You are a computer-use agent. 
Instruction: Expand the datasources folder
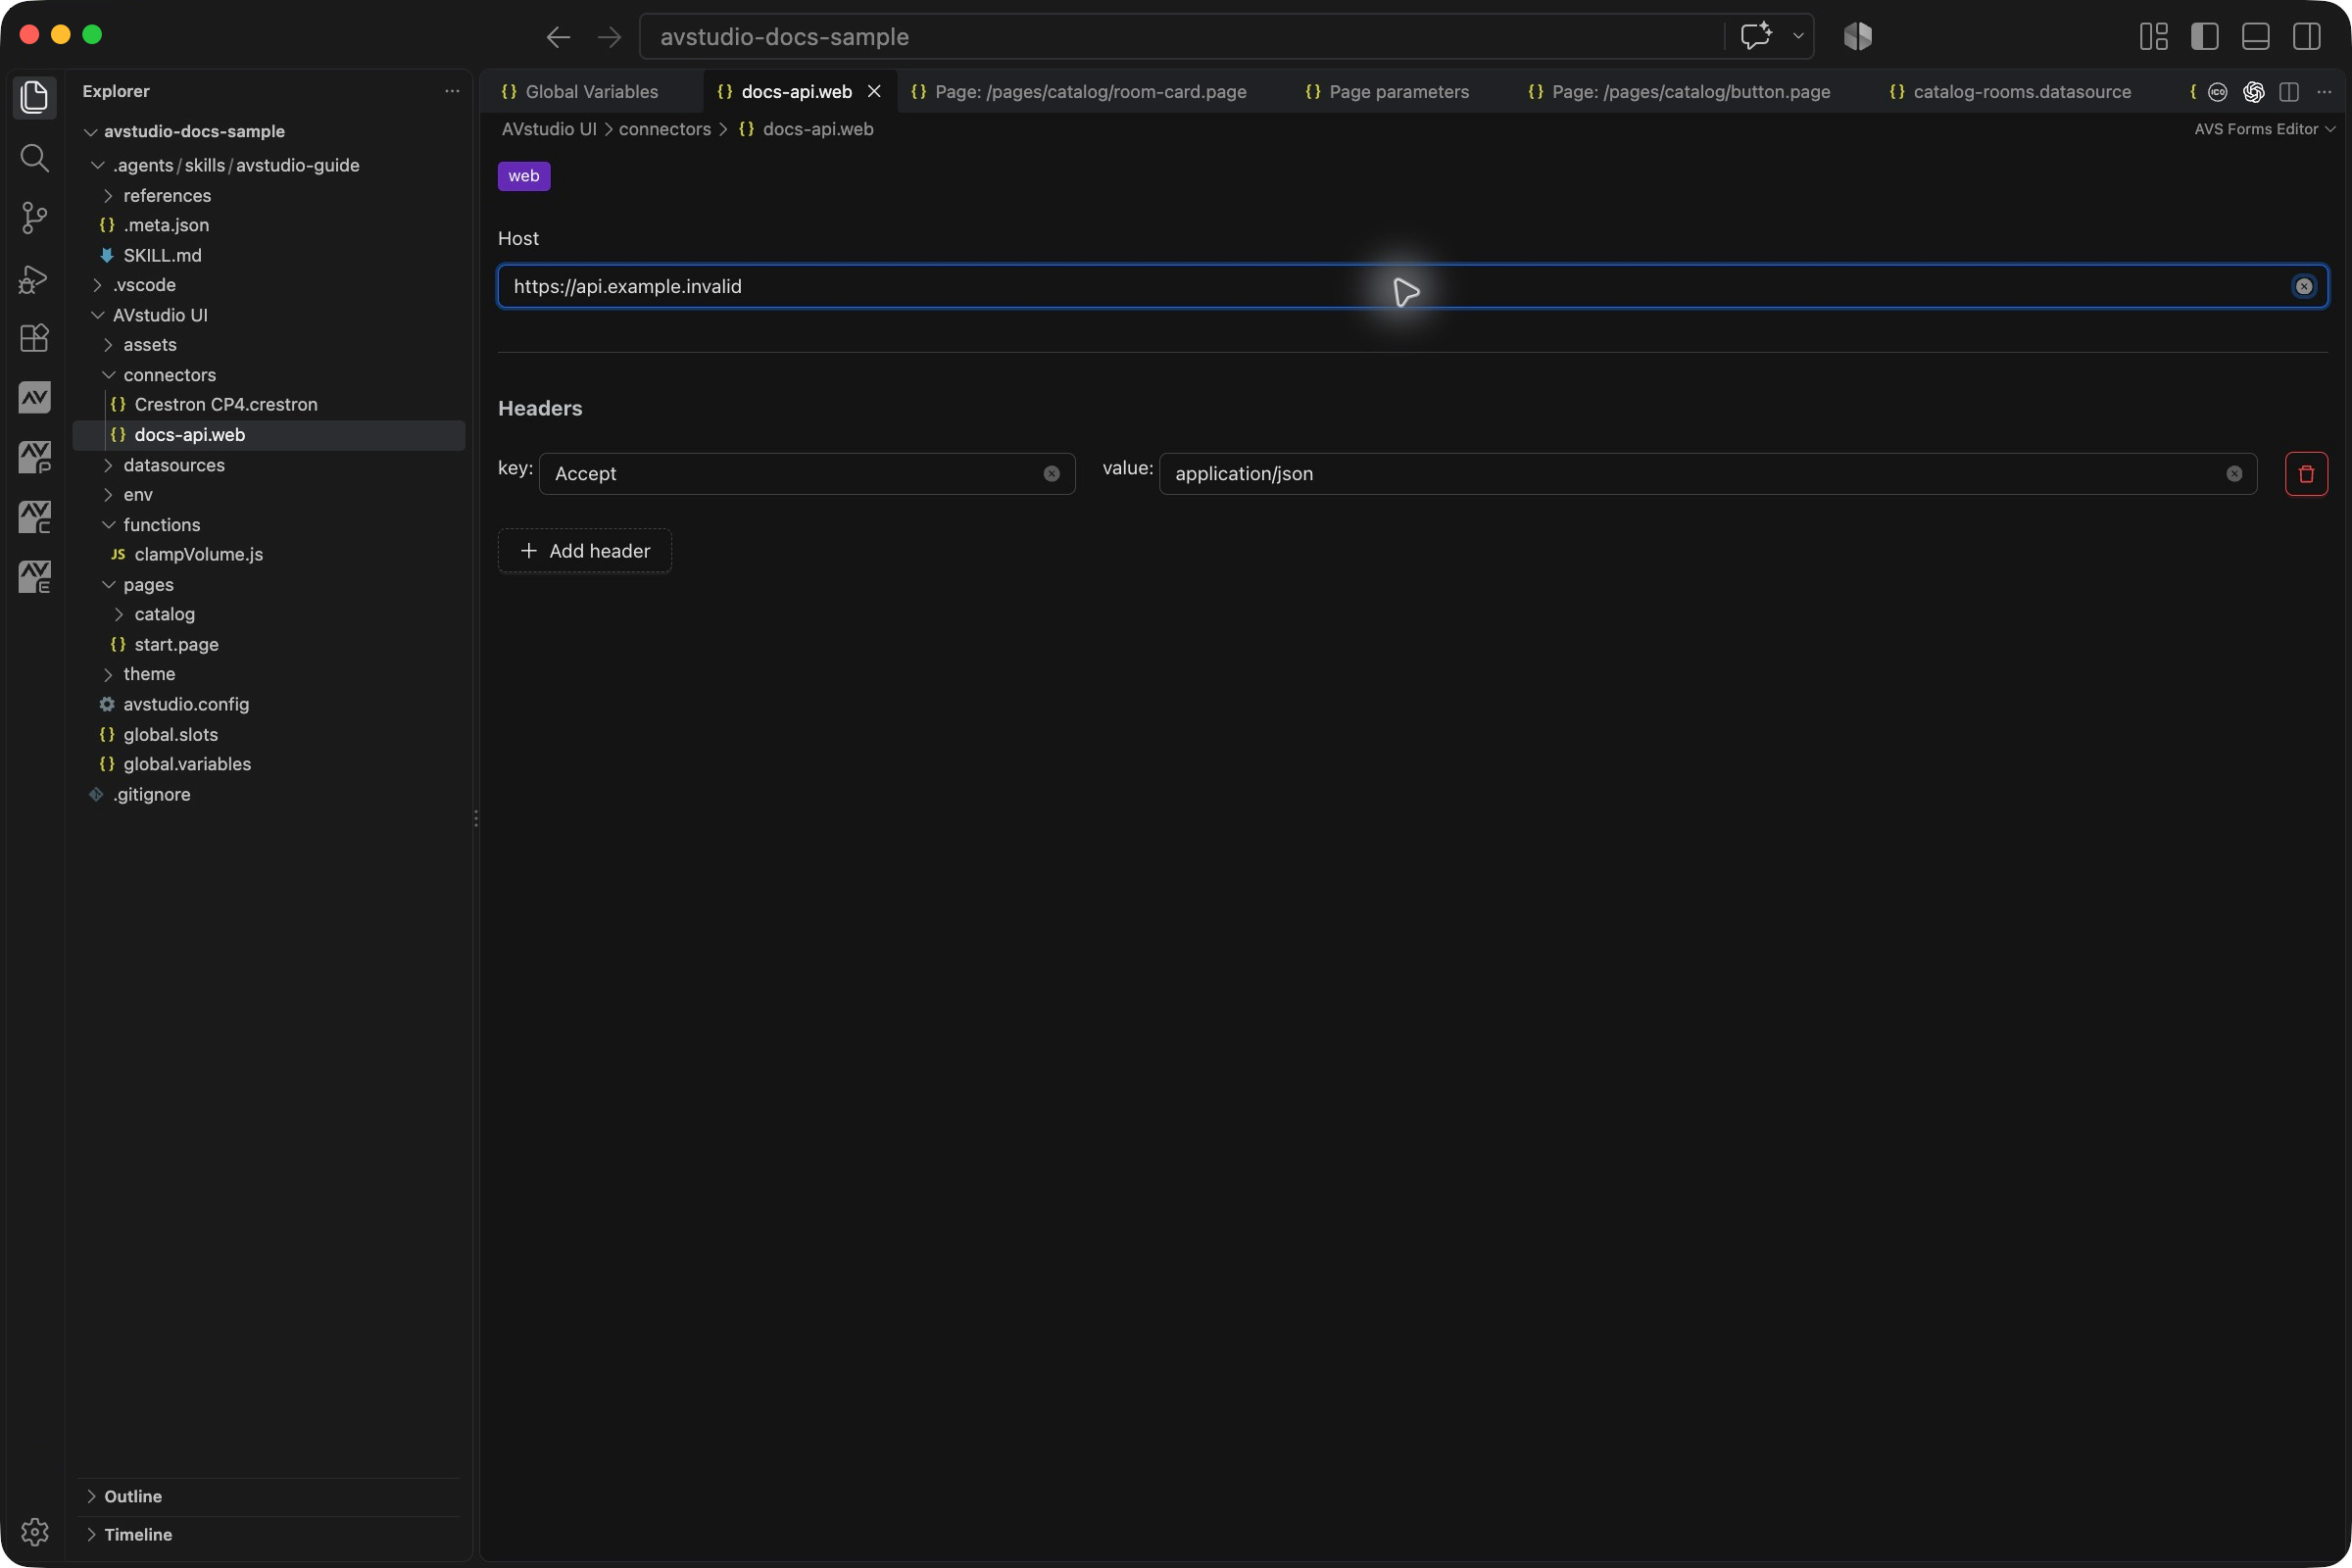click(174, 465)
